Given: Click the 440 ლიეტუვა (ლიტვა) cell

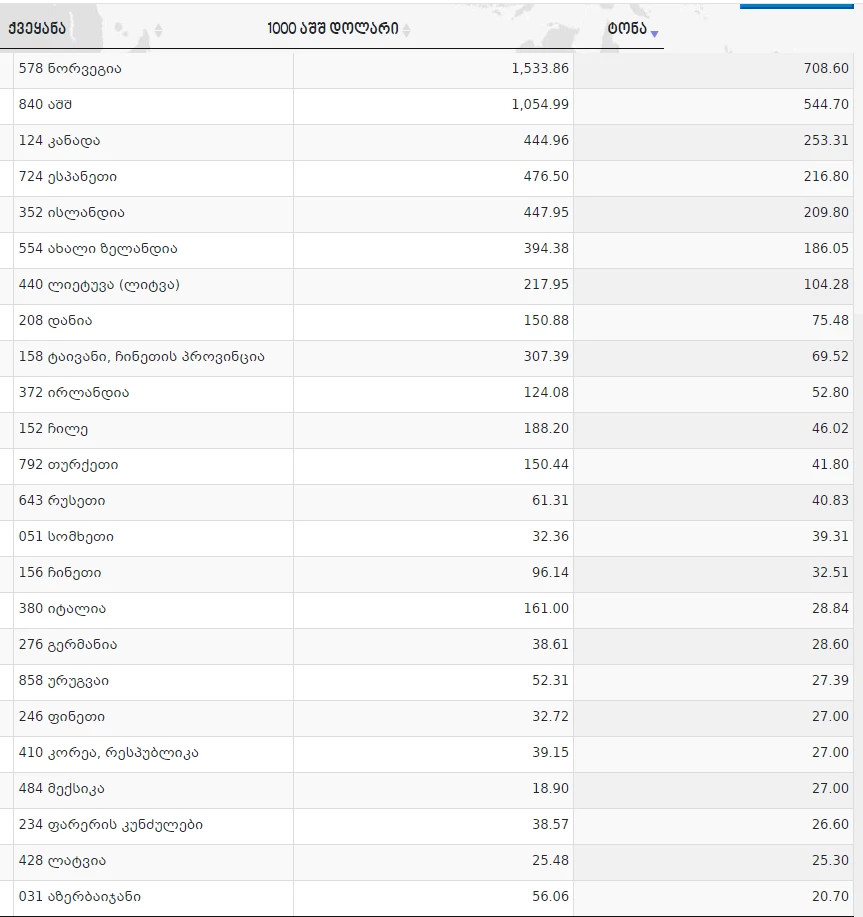Looking at the screenshot, I should [x=99, y=285].
